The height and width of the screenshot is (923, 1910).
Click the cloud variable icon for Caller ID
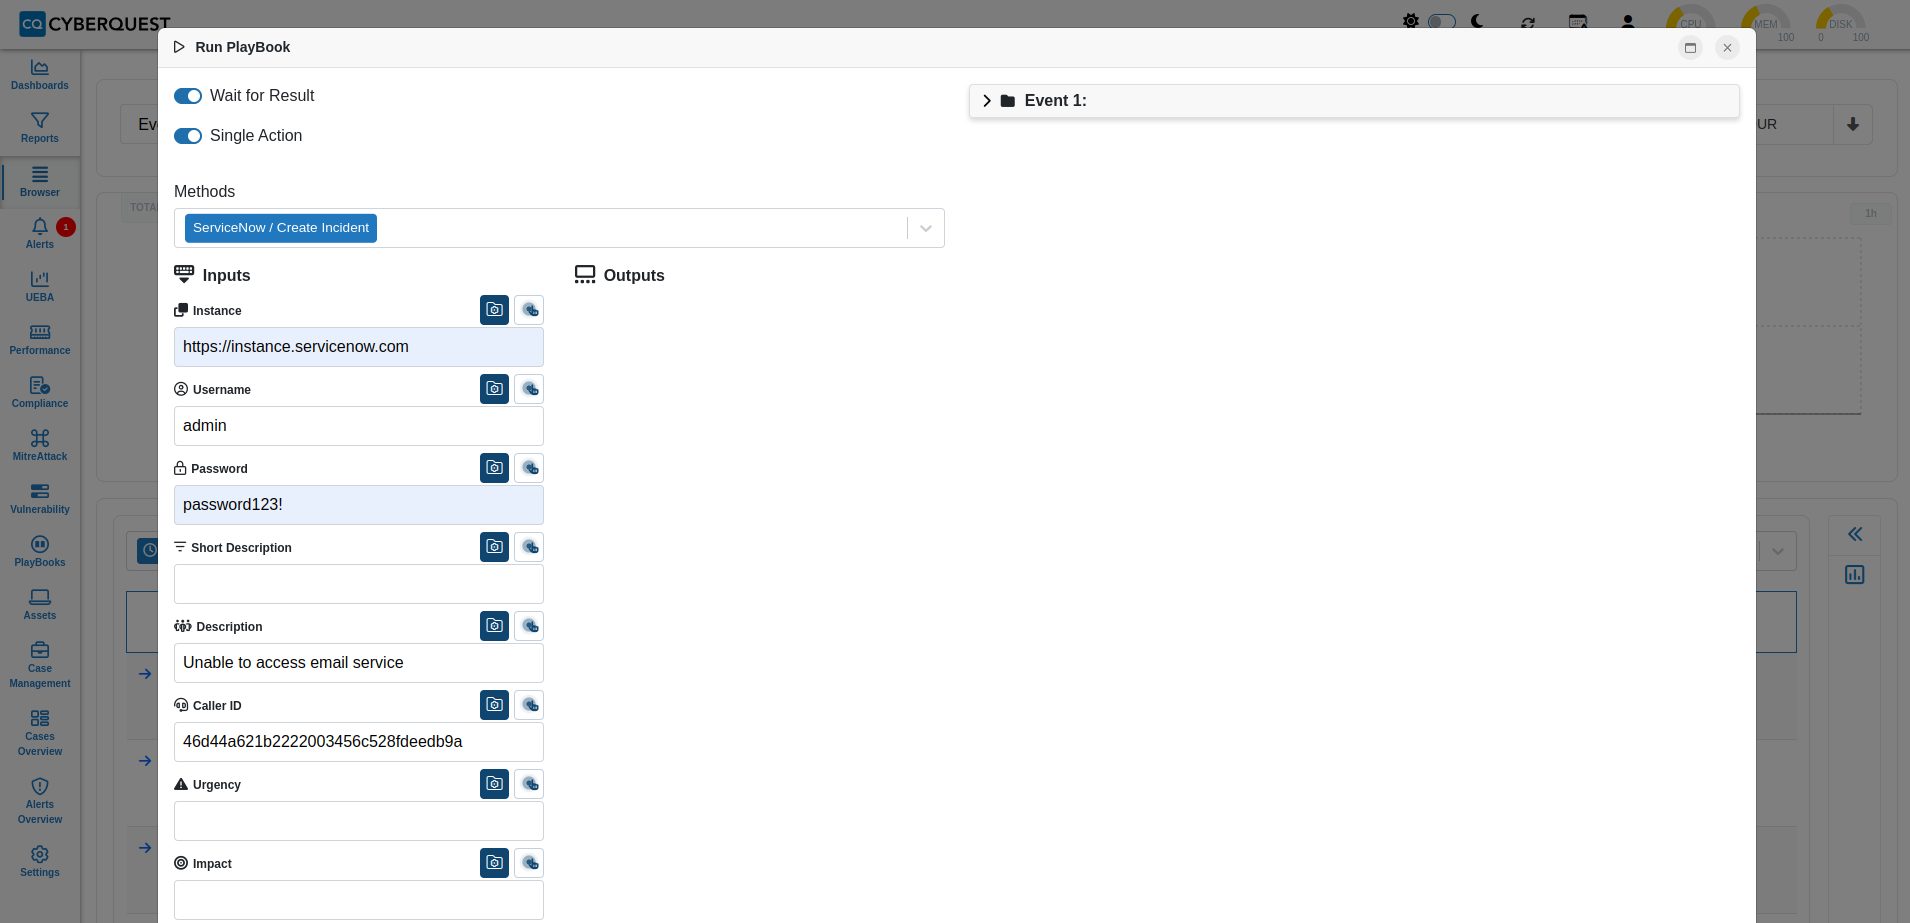click(529, 705)
